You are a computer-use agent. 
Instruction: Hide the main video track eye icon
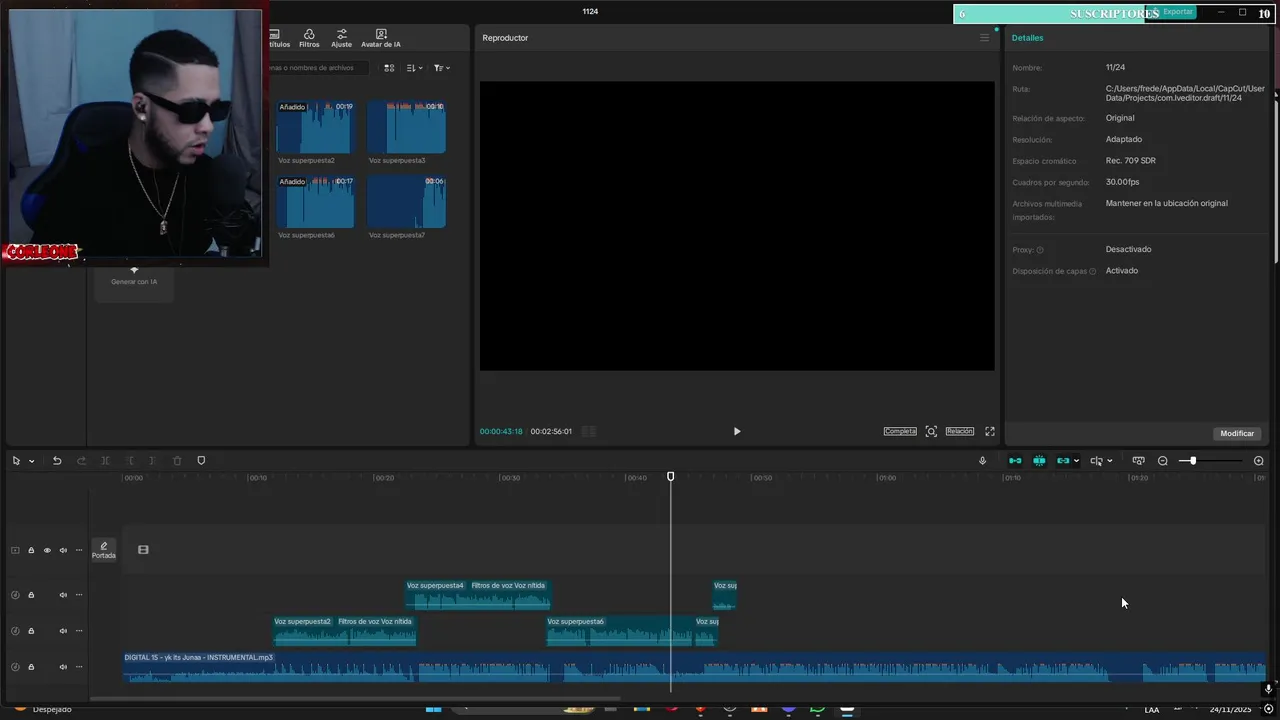(x=47, y=550)
